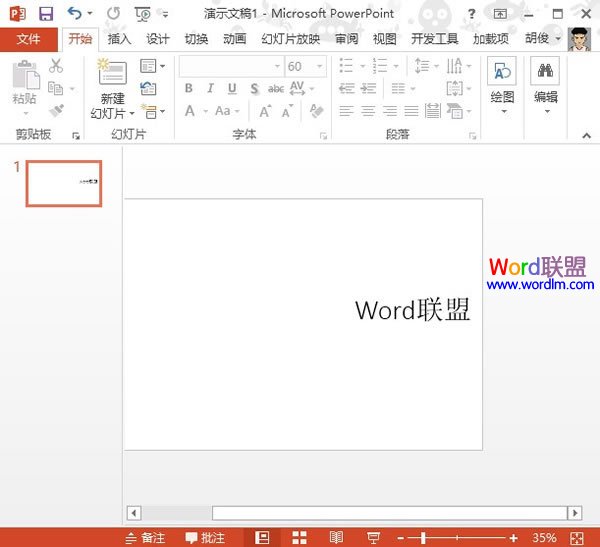
Task: Toggle Align Left paragraph
Action: [346, 111]
